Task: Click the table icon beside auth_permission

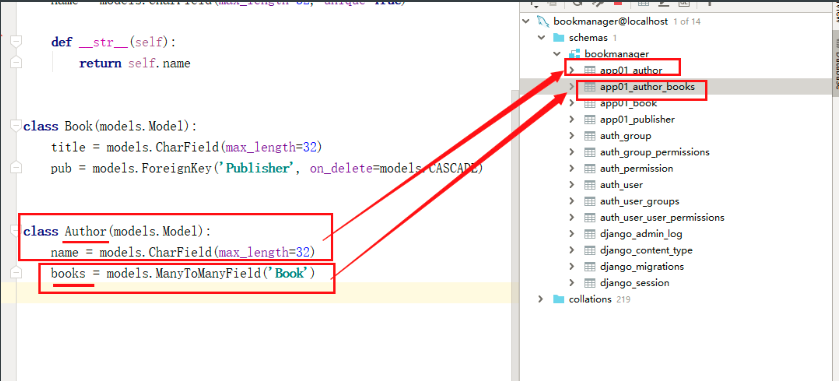Action: click(590, 169)
